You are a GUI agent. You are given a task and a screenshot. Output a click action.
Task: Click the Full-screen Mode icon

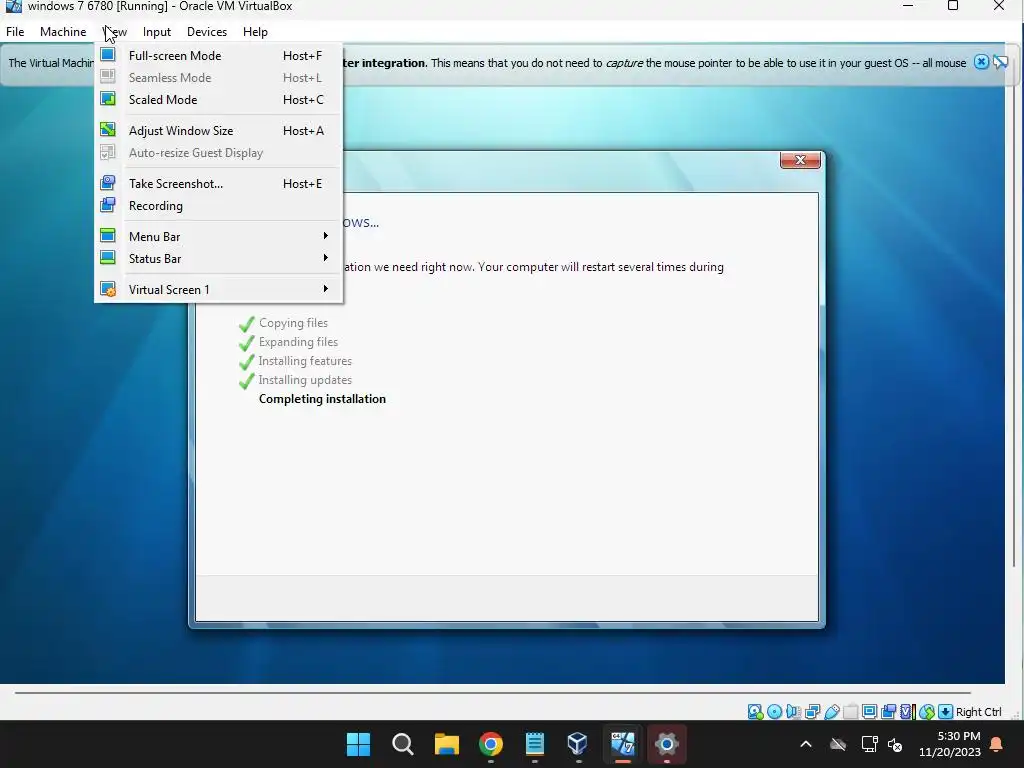coord(108,54)
